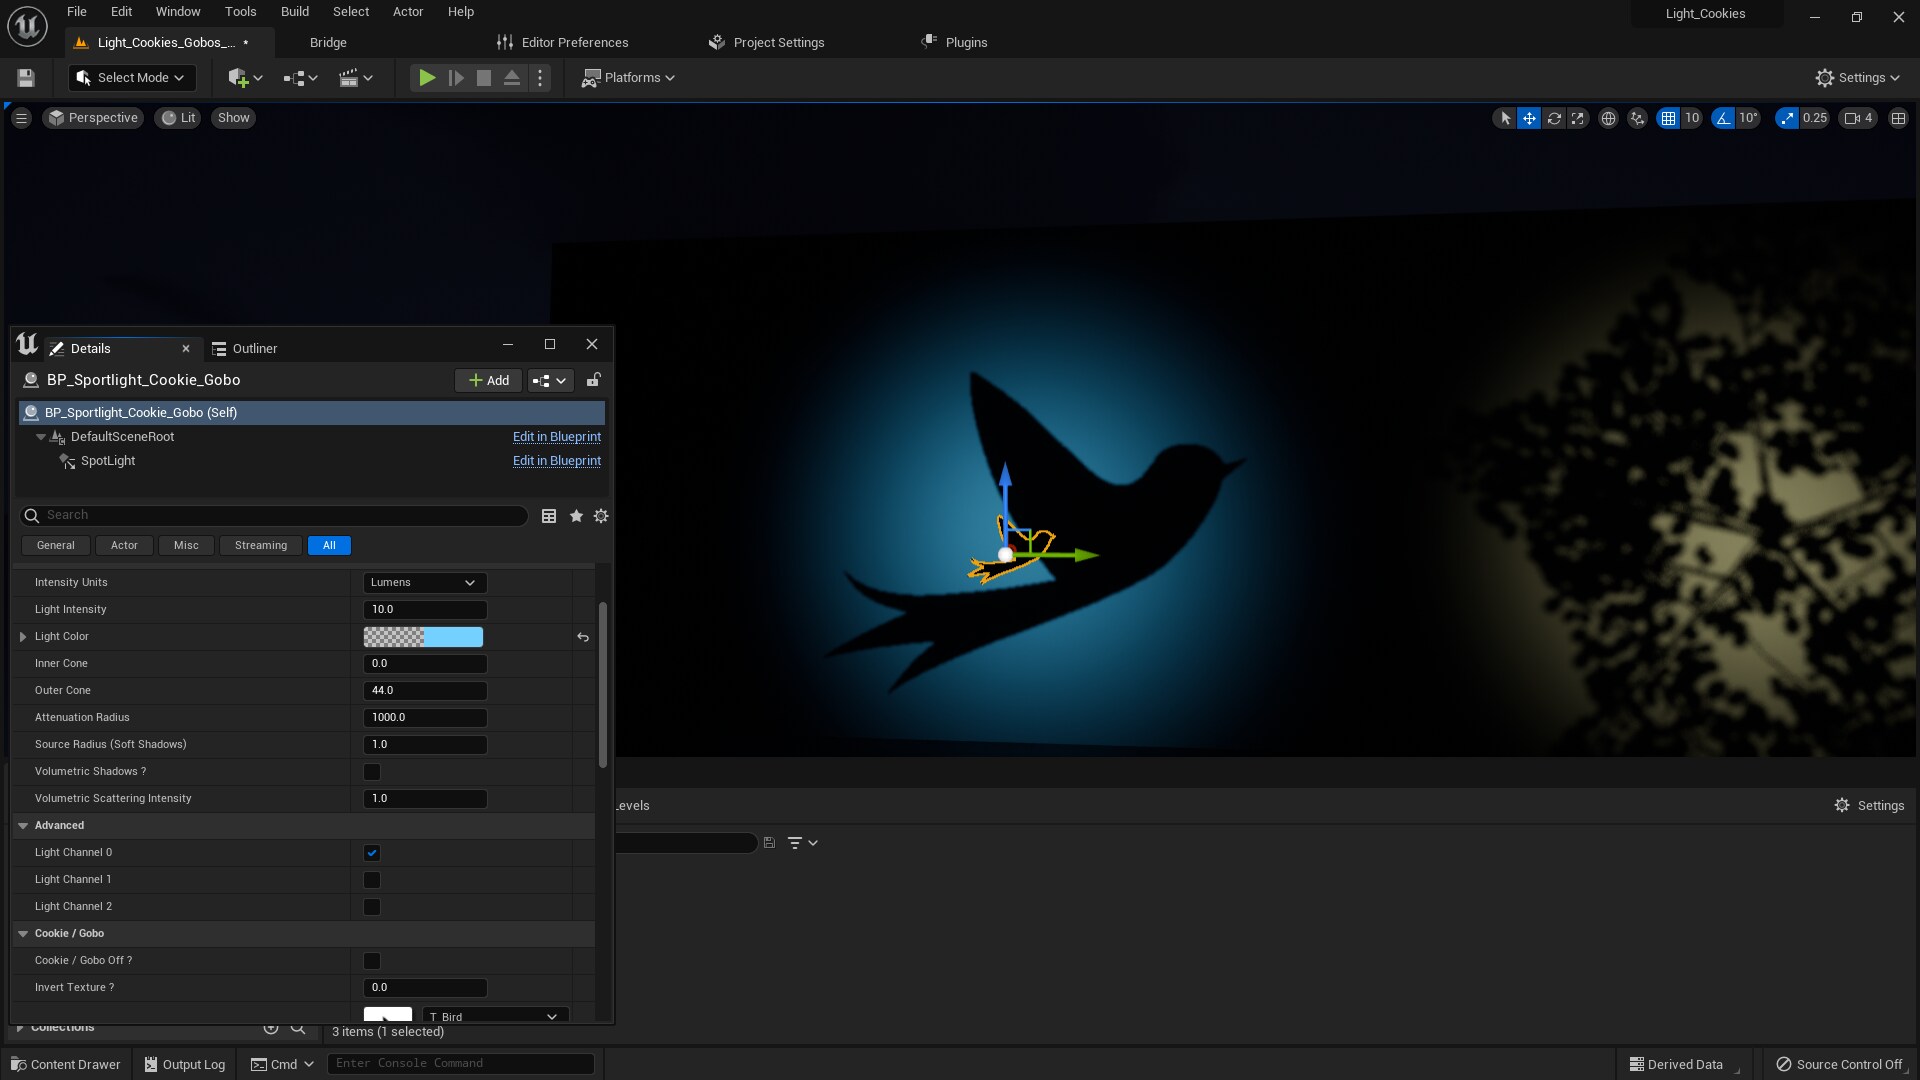The width and height of the screenshot is (1920, 1080).
Task: Uncheck Light Channel 0
Action: click(371, 852)
